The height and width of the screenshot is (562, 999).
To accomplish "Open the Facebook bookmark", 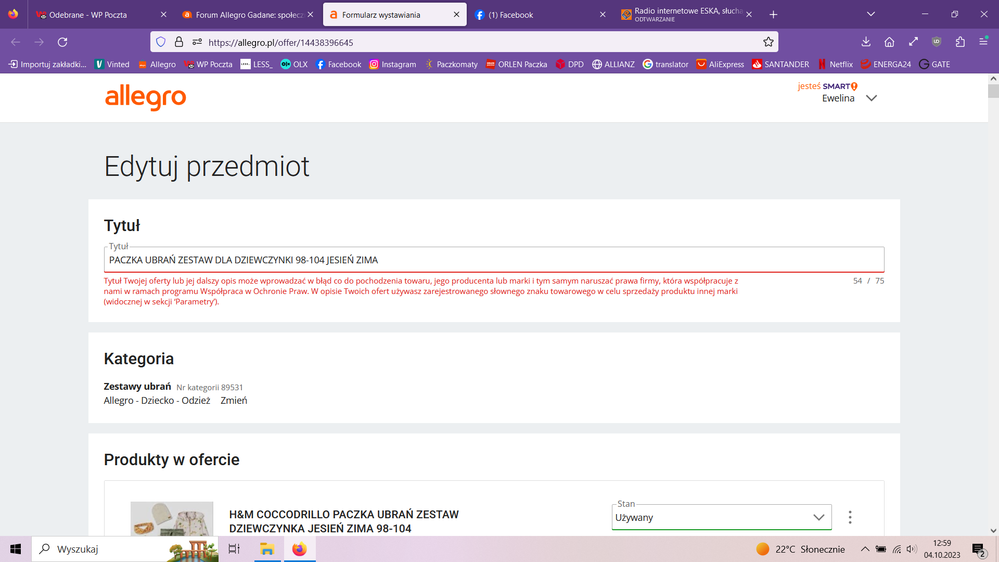I will click(x=338, y=64).
